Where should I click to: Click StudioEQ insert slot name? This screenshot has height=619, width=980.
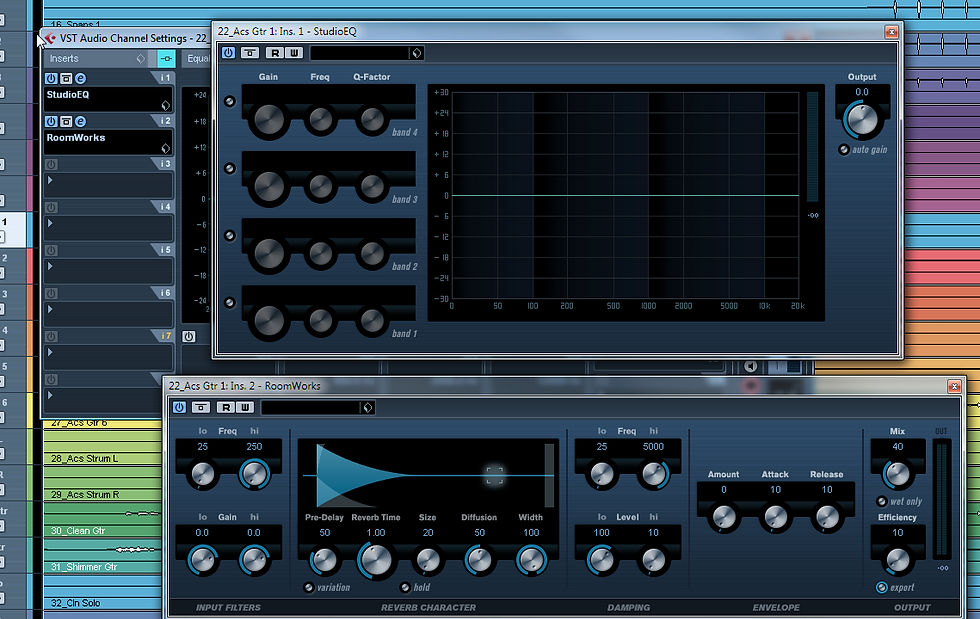(68, 94)
